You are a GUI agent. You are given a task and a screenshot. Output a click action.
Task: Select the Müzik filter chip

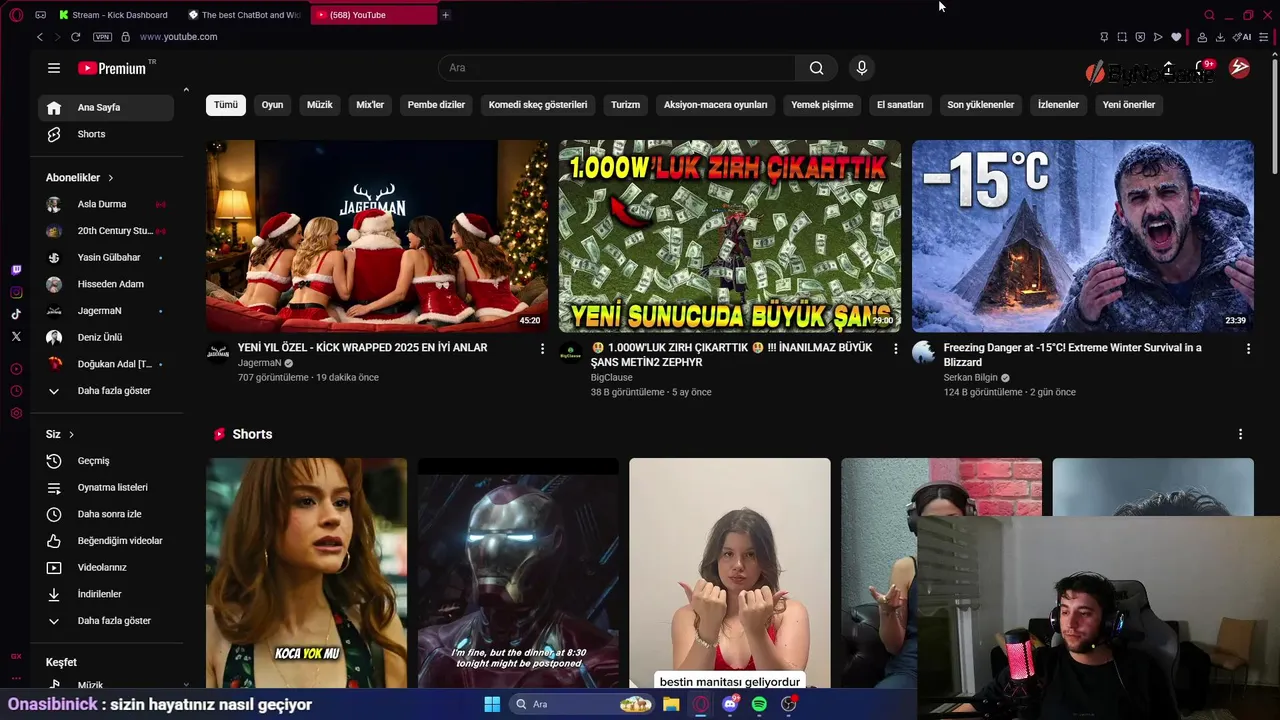[319, 105]
